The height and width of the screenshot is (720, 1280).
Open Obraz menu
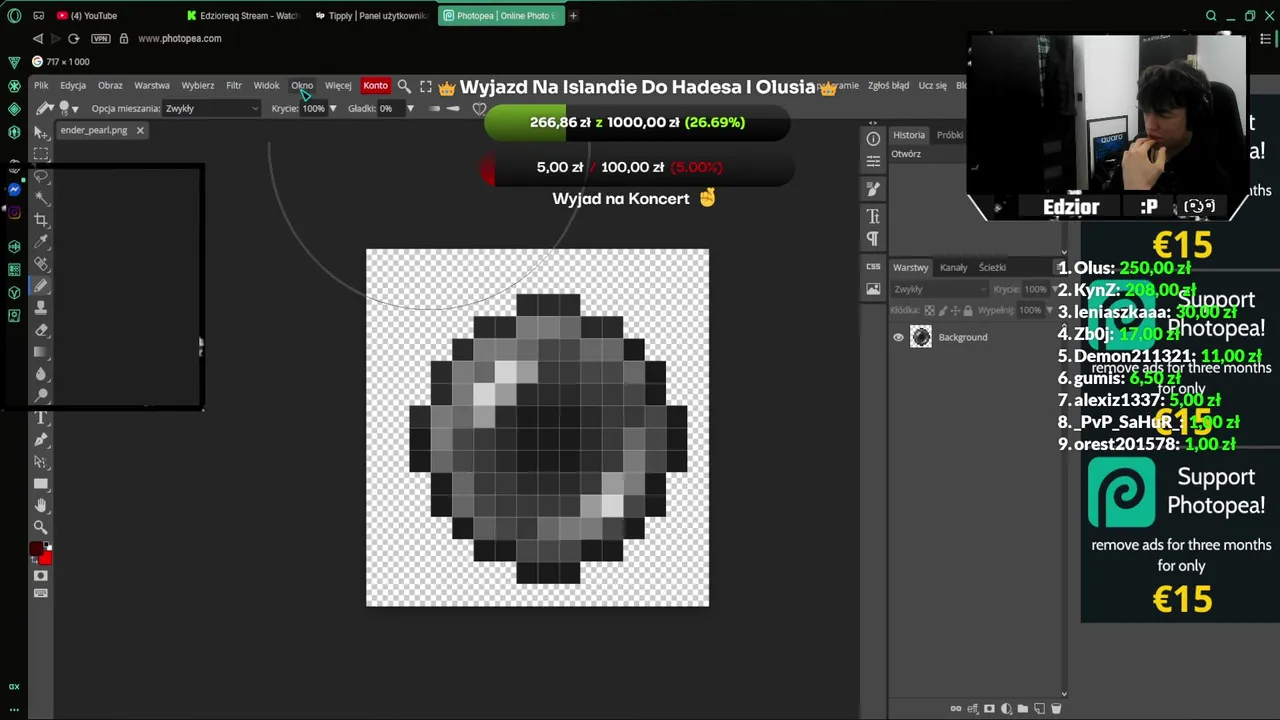[110, 86]
